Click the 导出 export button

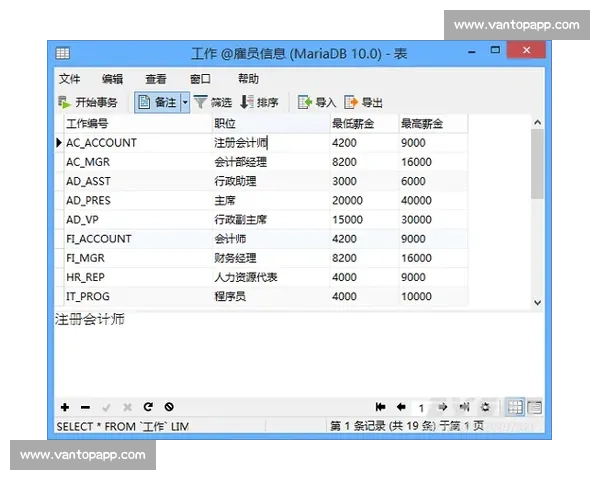[x=364, y=102]
